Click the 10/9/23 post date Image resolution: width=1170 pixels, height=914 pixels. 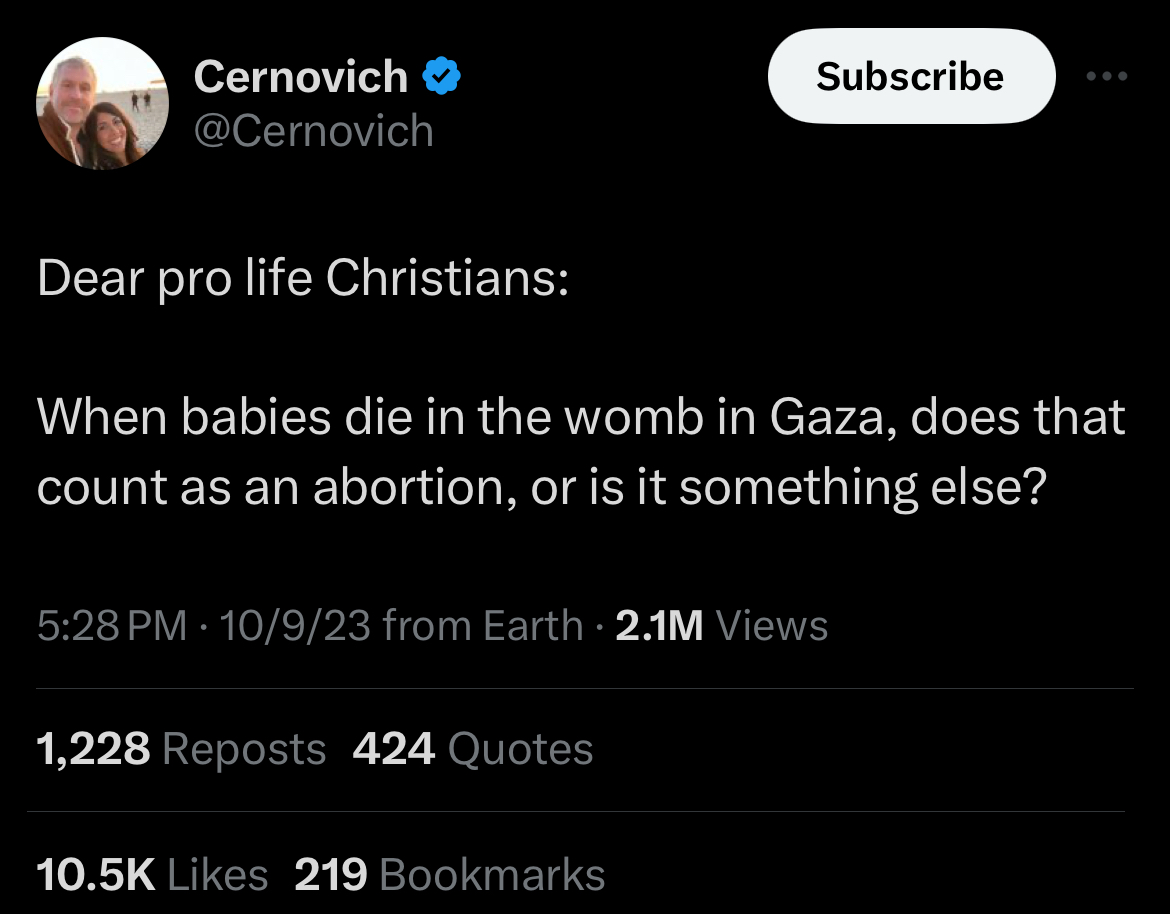tap(295, 625)
